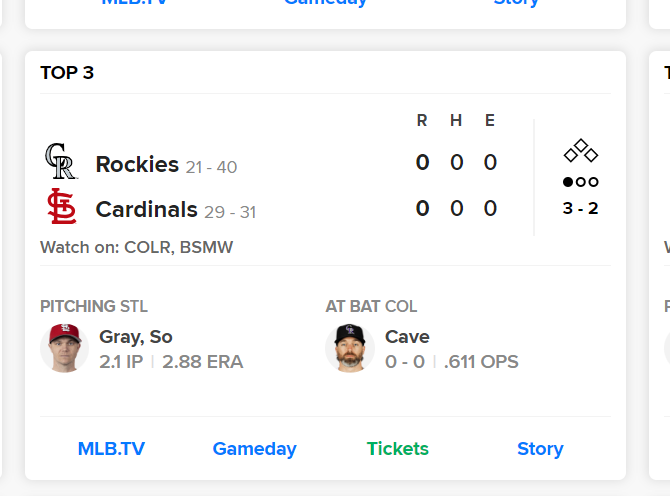Click the outs indicator dots
The height and width of the screenshot is (496, 670).
(581, 182)
